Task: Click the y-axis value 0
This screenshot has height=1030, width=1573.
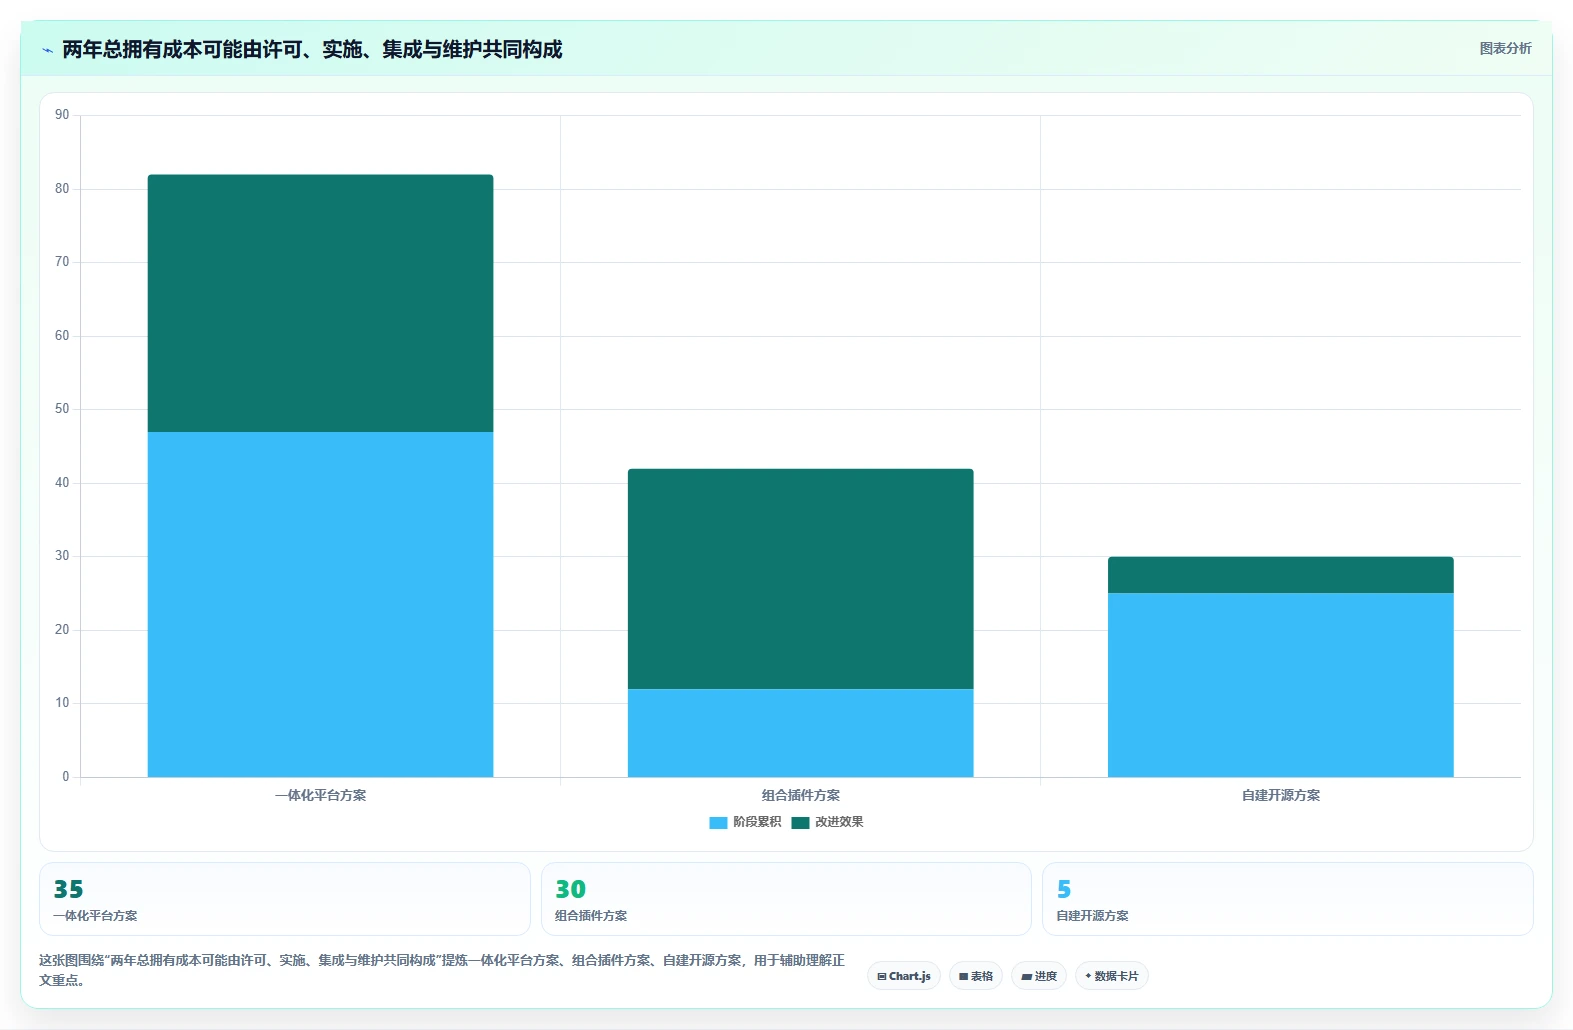Action: [66, 777]
